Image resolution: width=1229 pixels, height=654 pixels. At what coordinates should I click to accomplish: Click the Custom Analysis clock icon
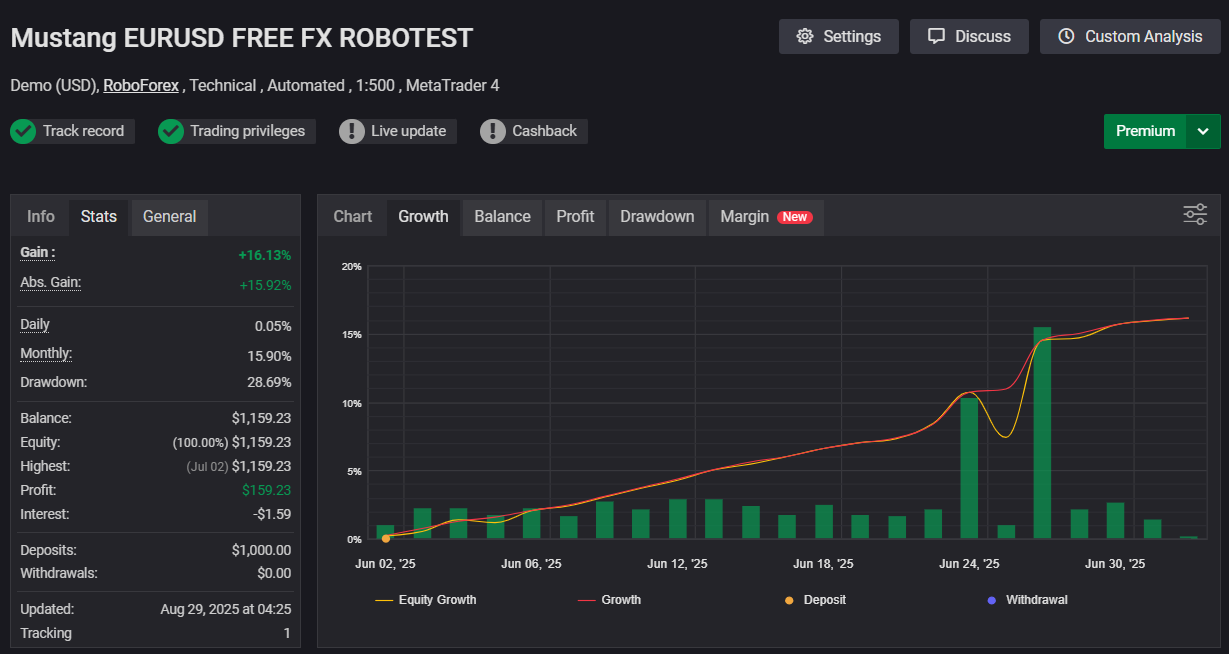[x=1066, y=37]
